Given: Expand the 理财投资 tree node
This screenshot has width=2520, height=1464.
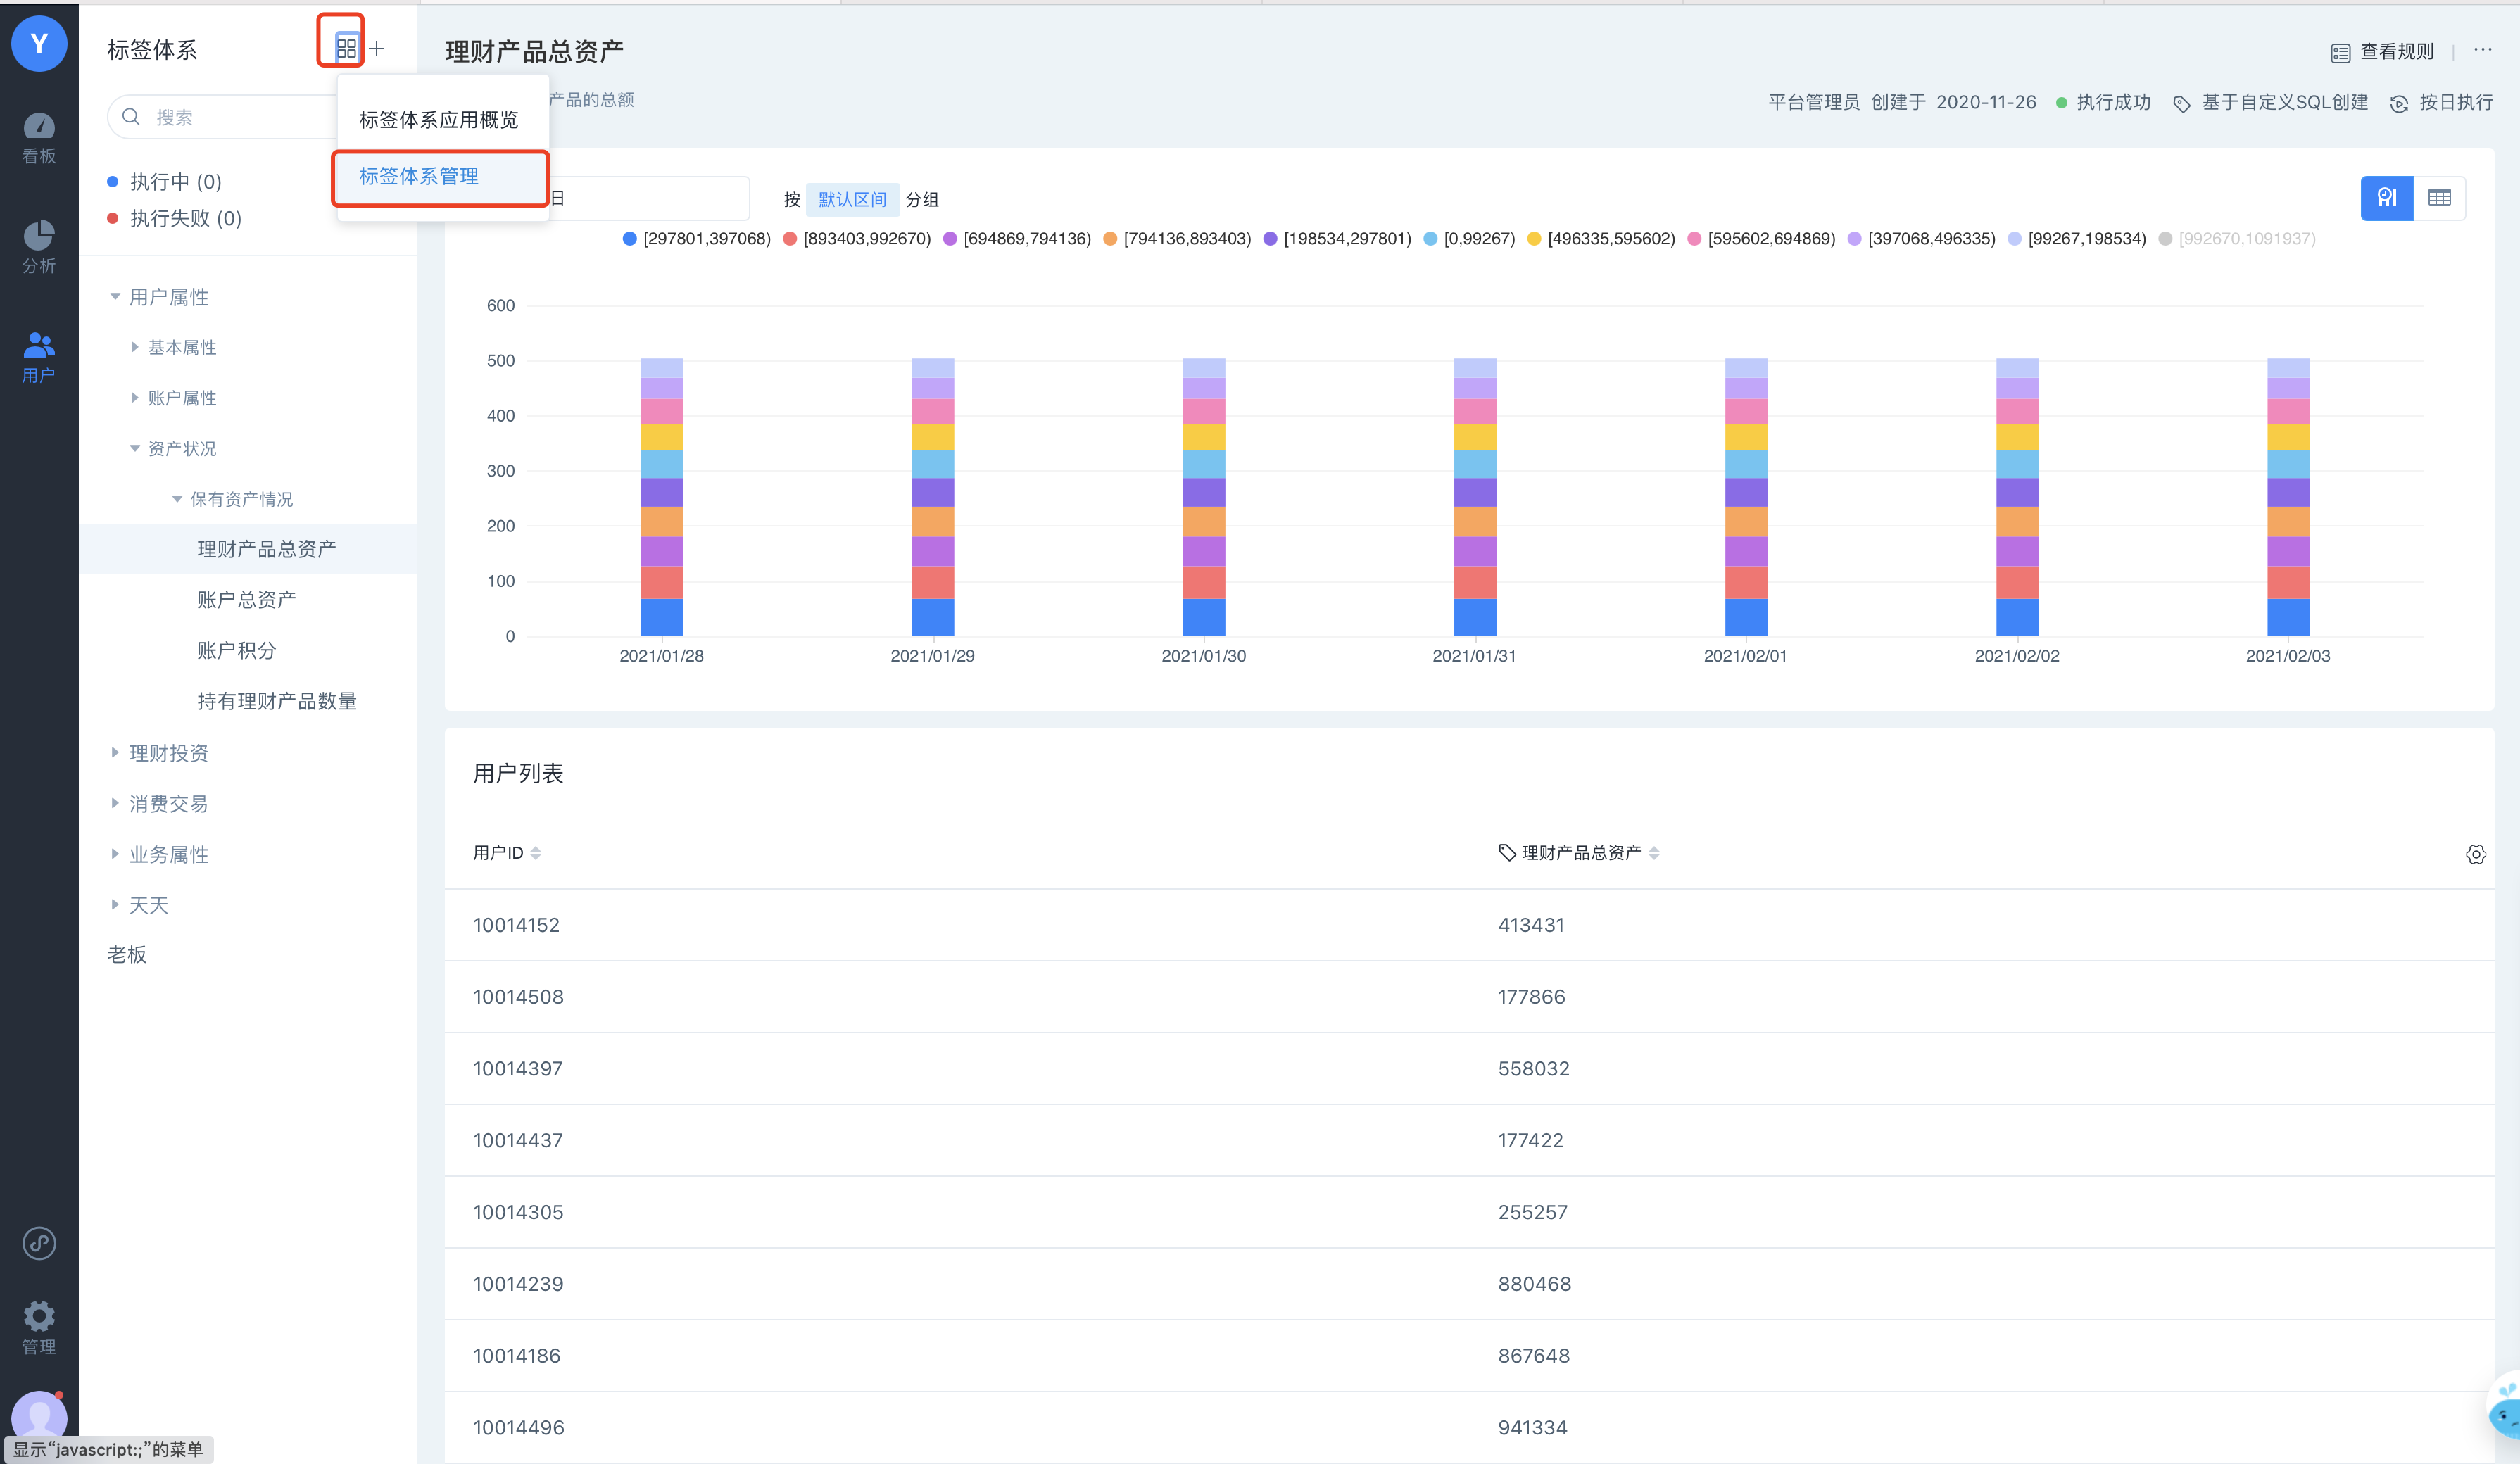Looking at the screenshot, I should point(115,752).
